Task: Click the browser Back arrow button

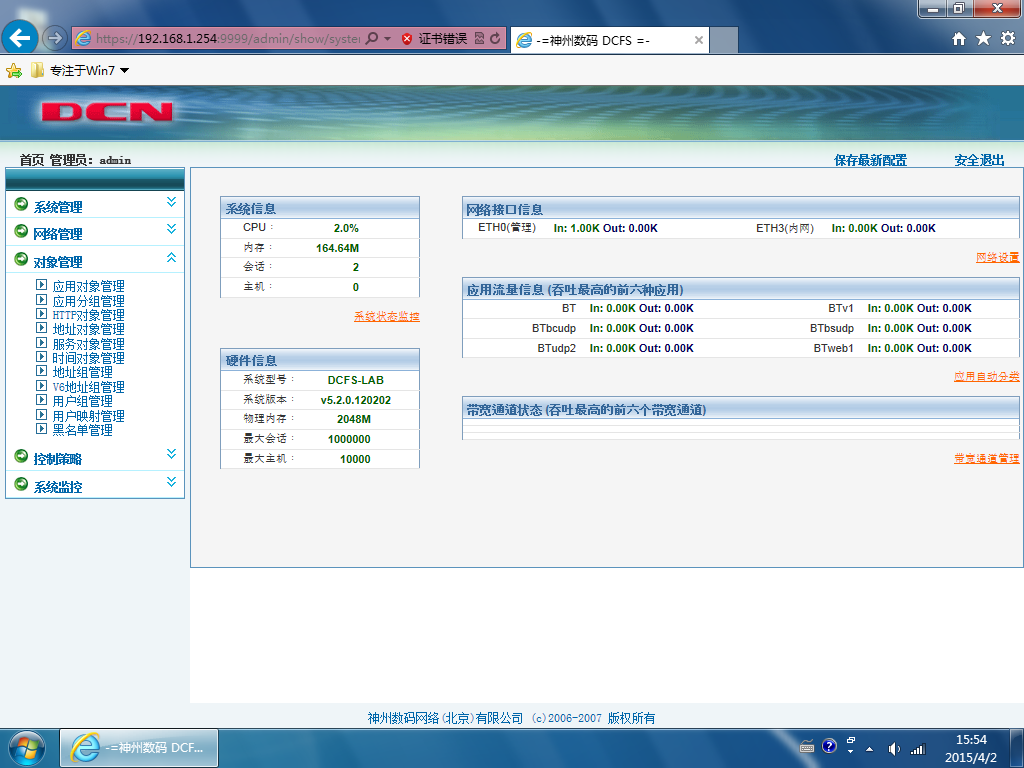Action: [x=20, y=38]
